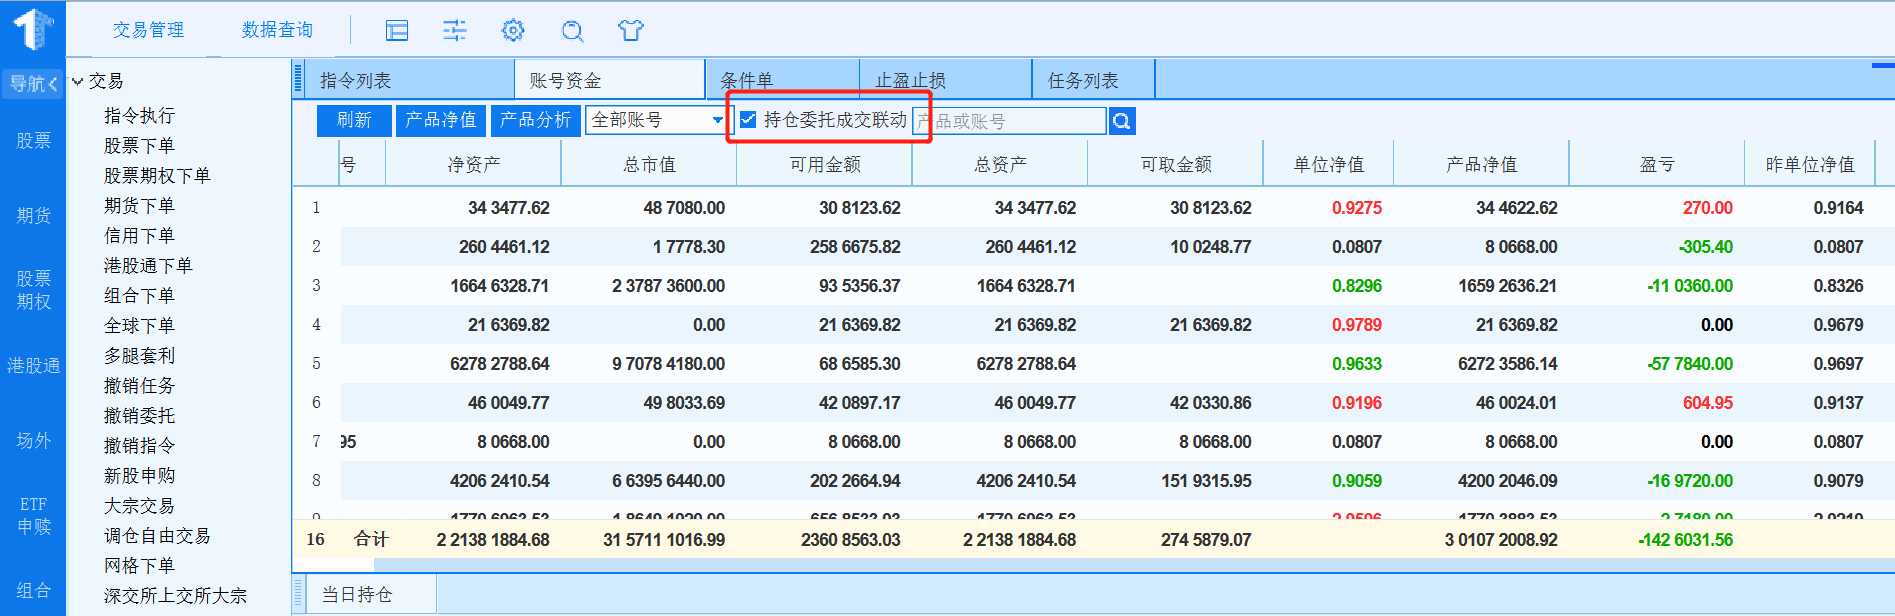This screenshot has width=1895, height=616.
Task: Switch to 任务列表 tab
Action: [1093, 81]
